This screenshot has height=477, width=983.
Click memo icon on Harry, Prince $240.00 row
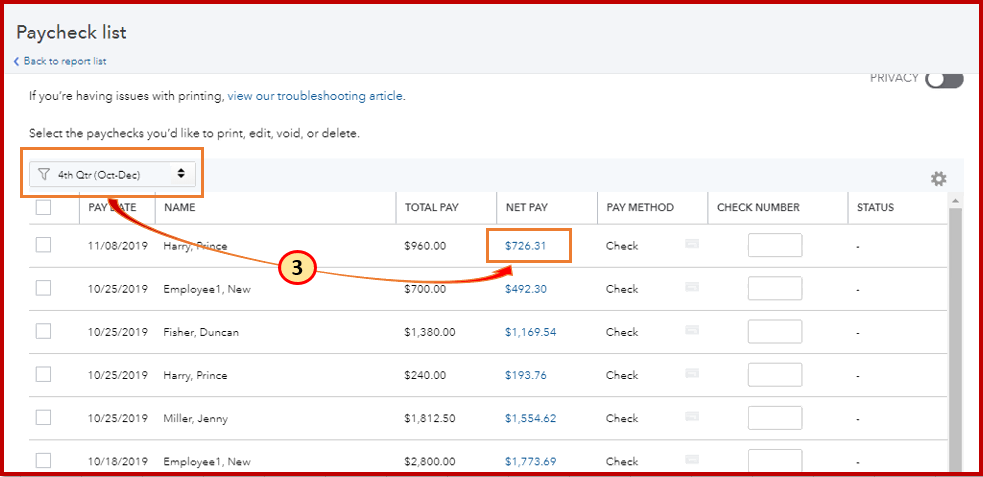[692, 374]
